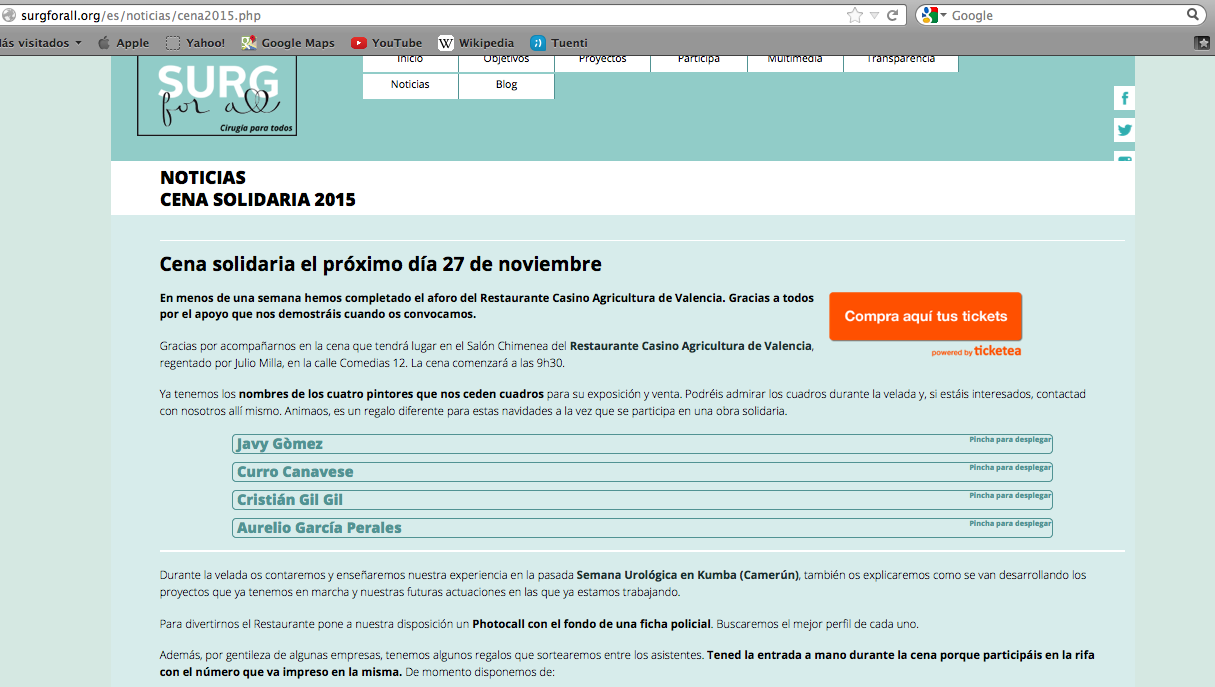1215x687 pixels.
Task: Focus the surgforall.org address bar
Action: (430, 15)
